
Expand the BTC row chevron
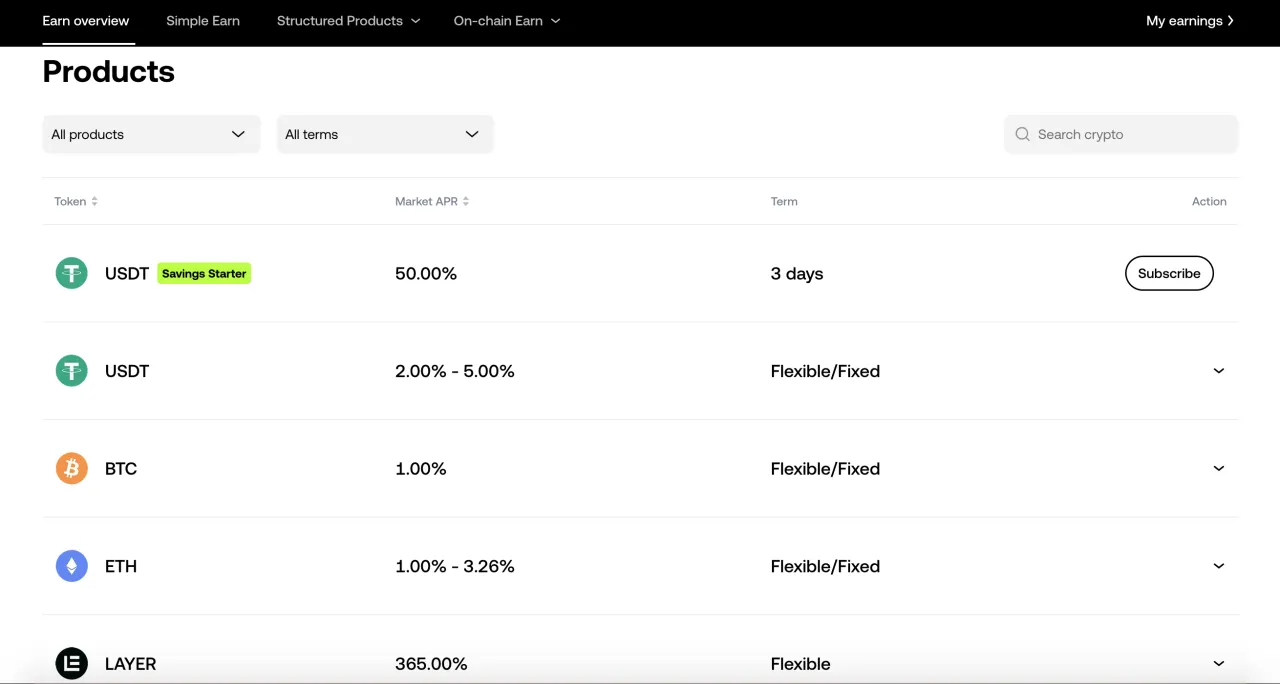(1218, 468)
